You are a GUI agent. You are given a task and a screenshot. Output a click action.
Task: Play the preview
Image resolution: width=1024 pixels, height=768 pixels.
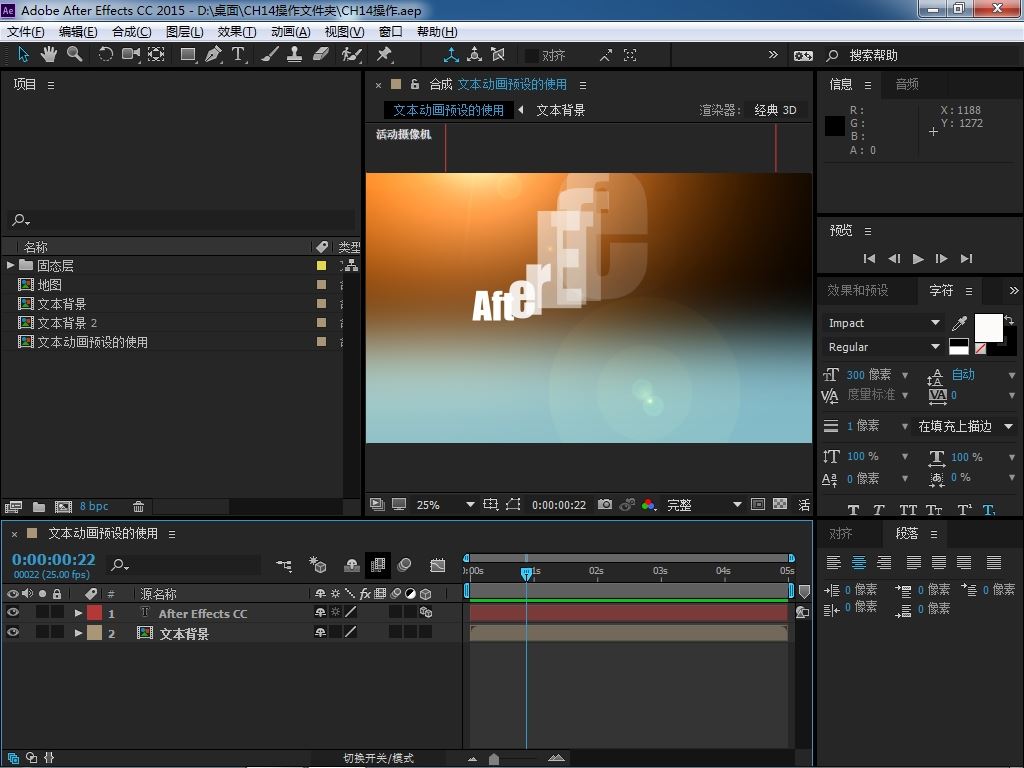[x=918, y=259]
